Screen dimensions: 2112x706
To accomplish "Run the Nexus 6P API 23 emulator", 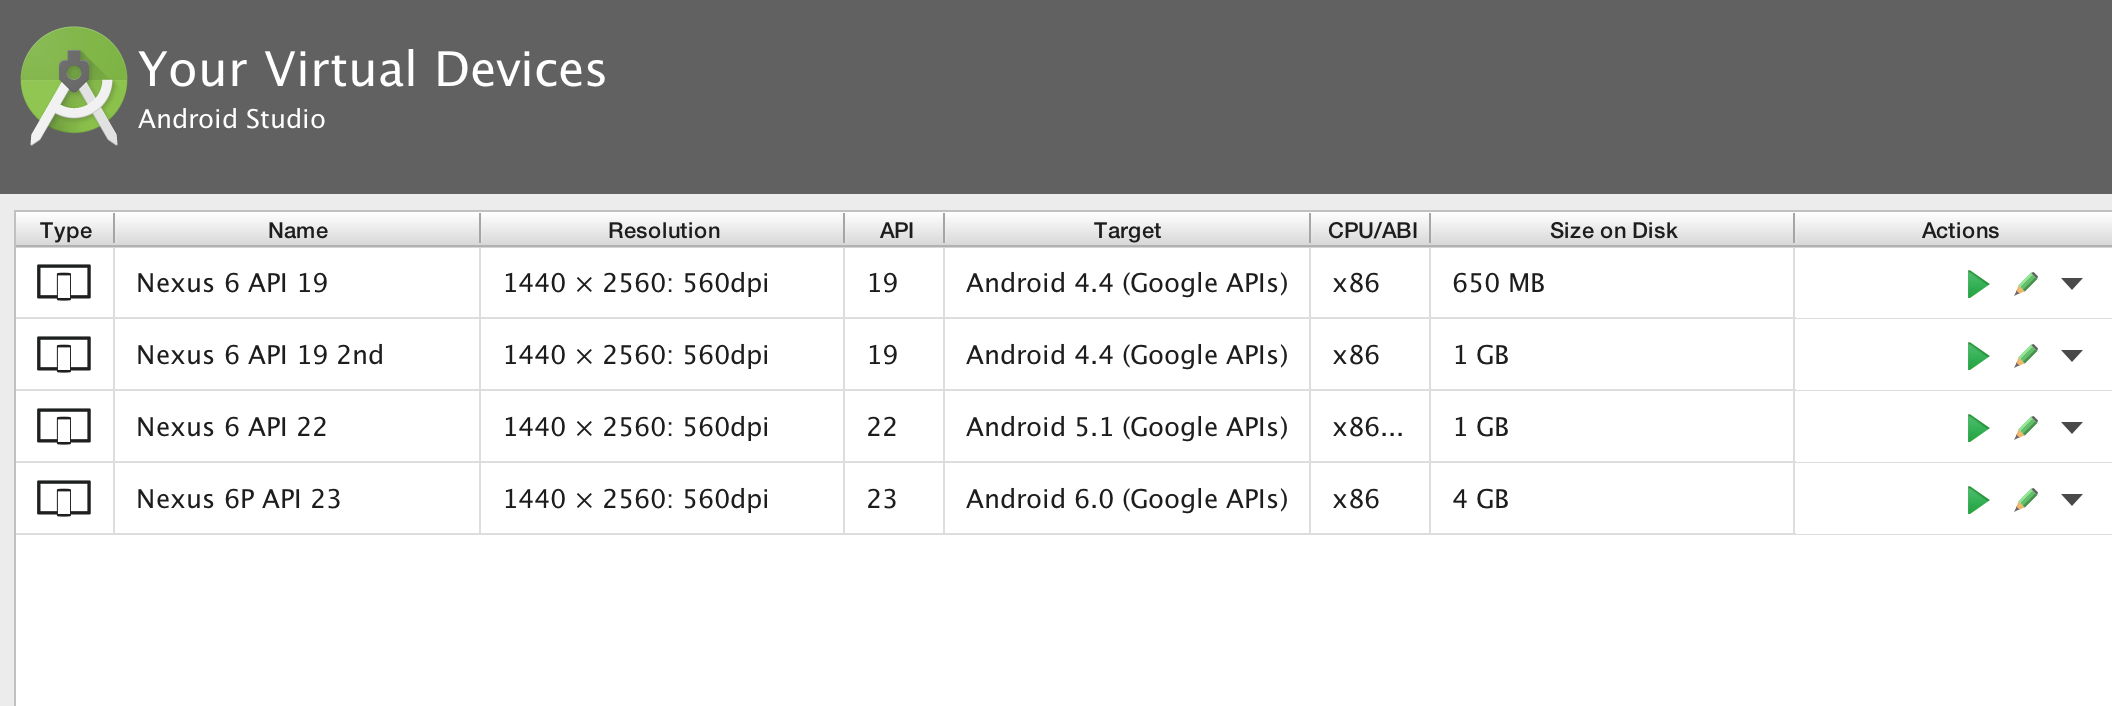I will click(x=1977, y=500).
